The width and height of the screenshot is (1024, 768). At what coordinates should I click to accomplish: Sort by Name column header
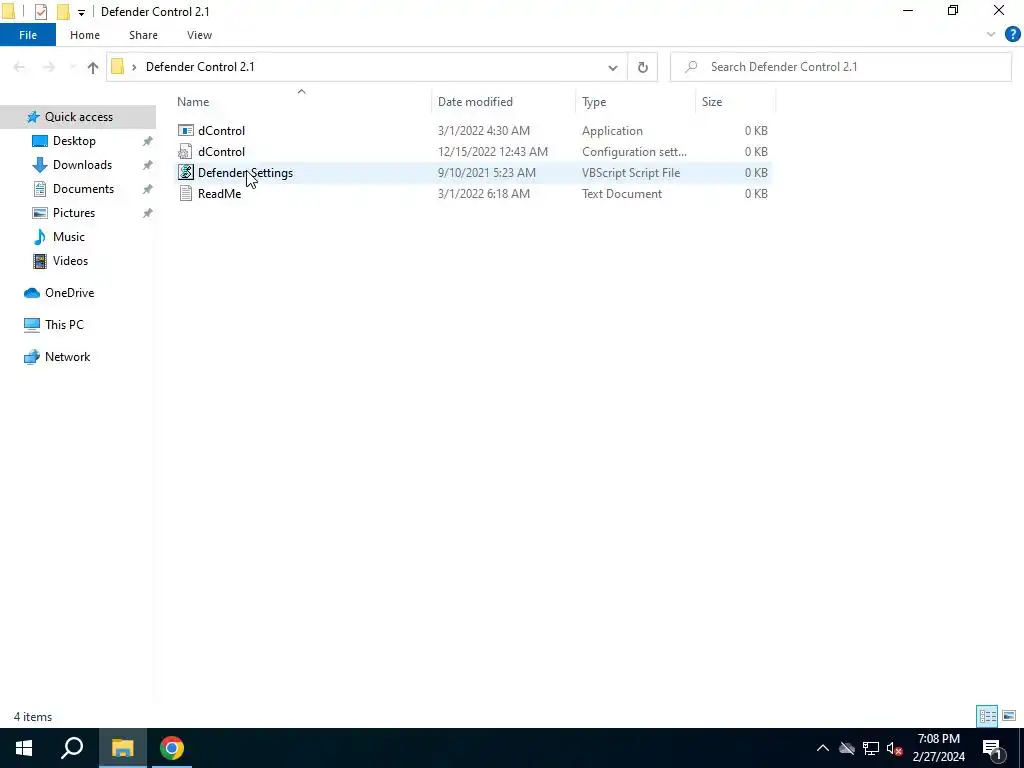[193, 102]
